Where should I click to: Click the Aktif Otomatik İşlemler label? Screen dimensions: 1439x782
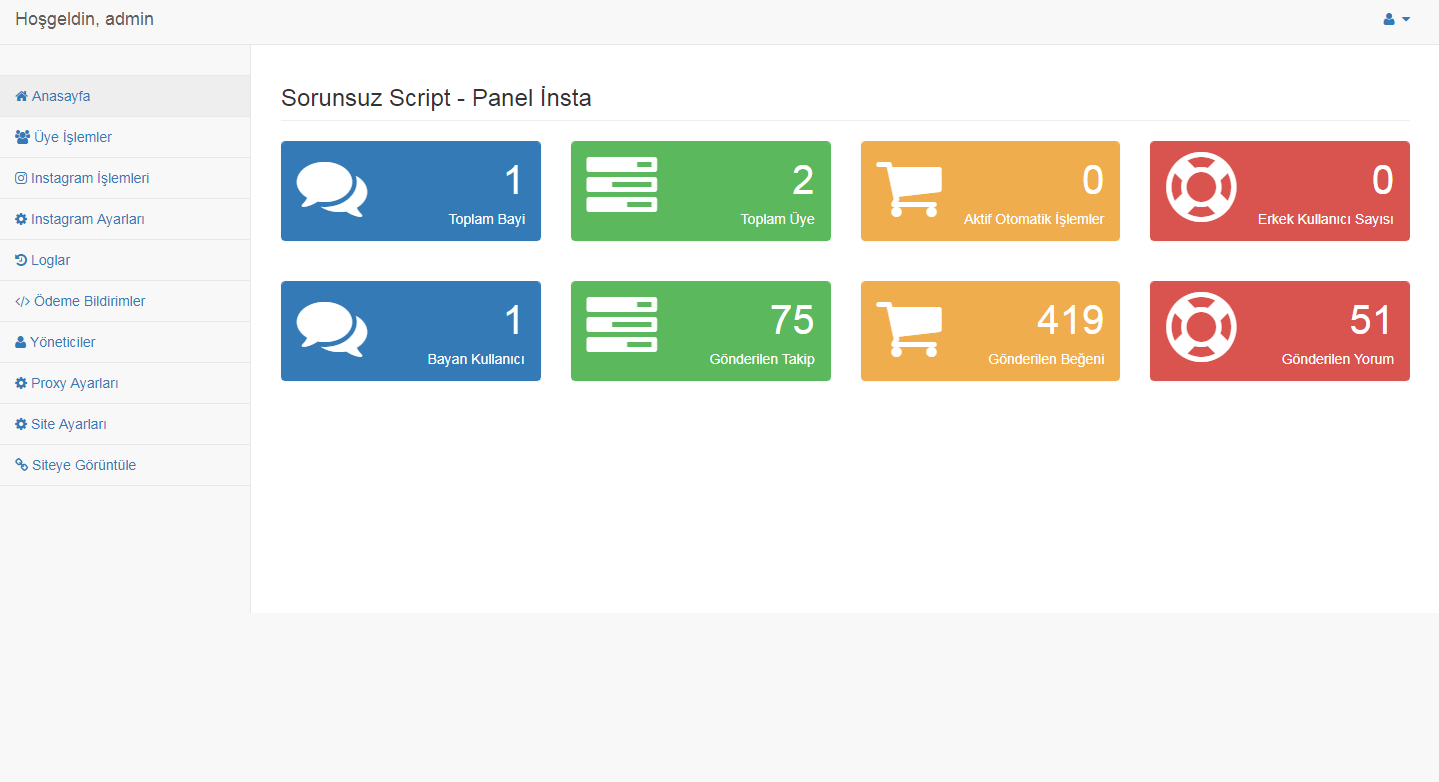pos(1034,219)
